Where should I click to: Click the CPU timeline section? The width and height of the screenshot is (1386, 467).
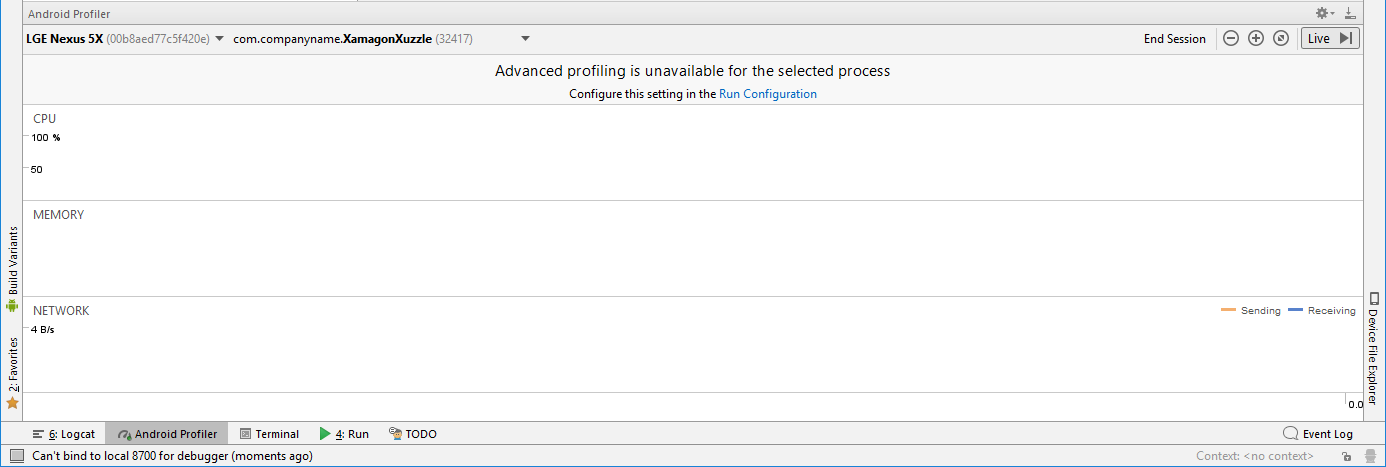(x=693, y=152)
